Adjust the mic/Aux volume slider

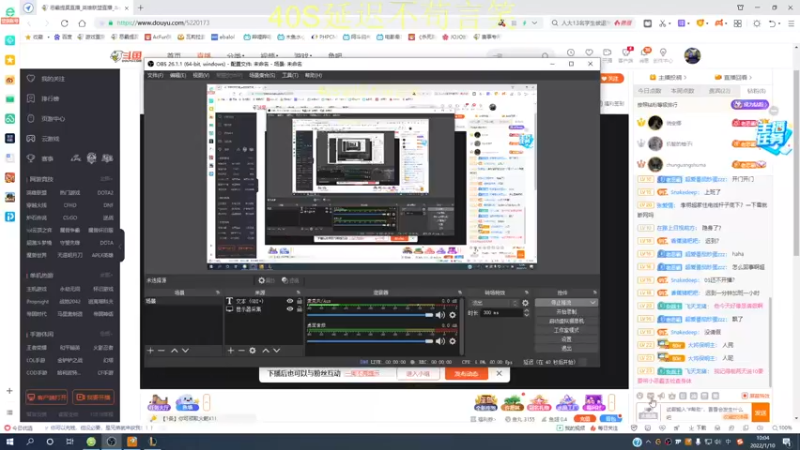[370, 315]
